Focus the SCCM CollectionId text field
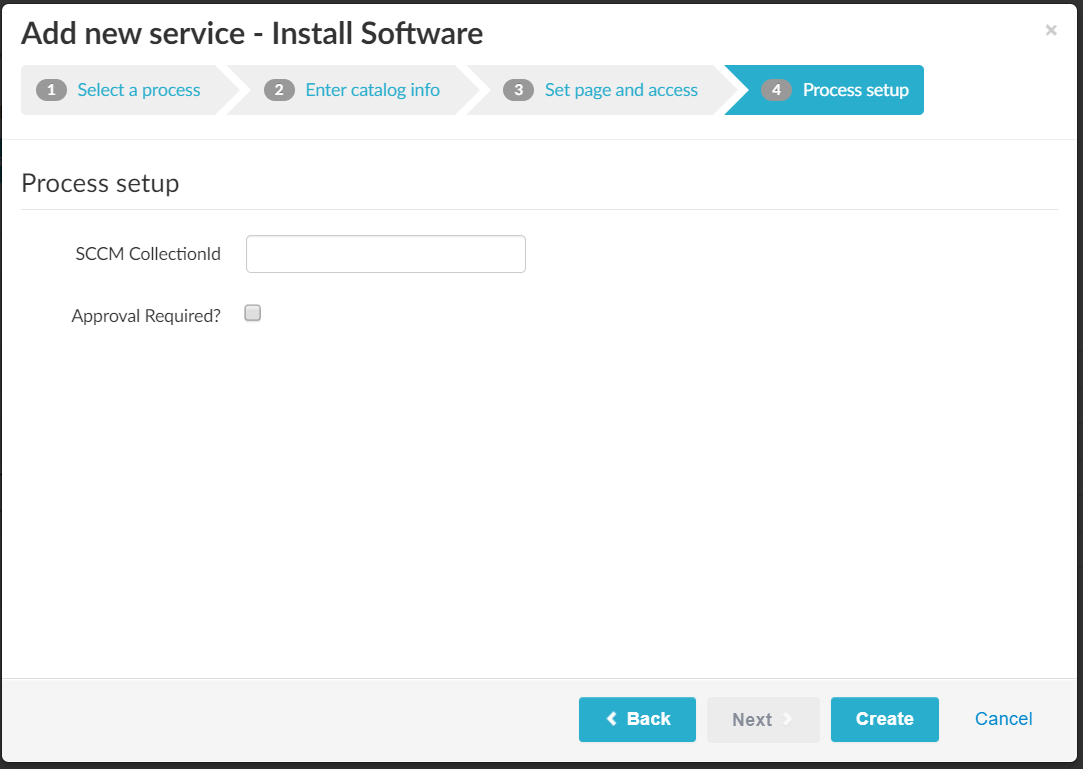Viewport: 1083px width, 769px height. [385, 254]
